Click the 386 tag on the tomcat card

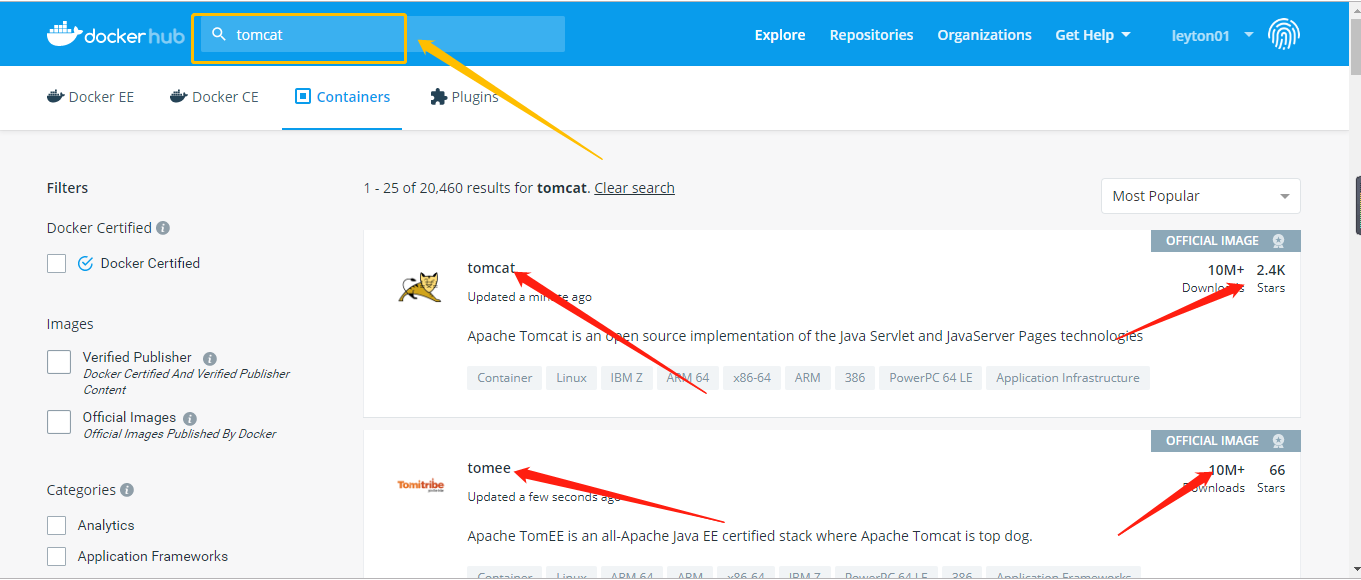pos(855,378)
